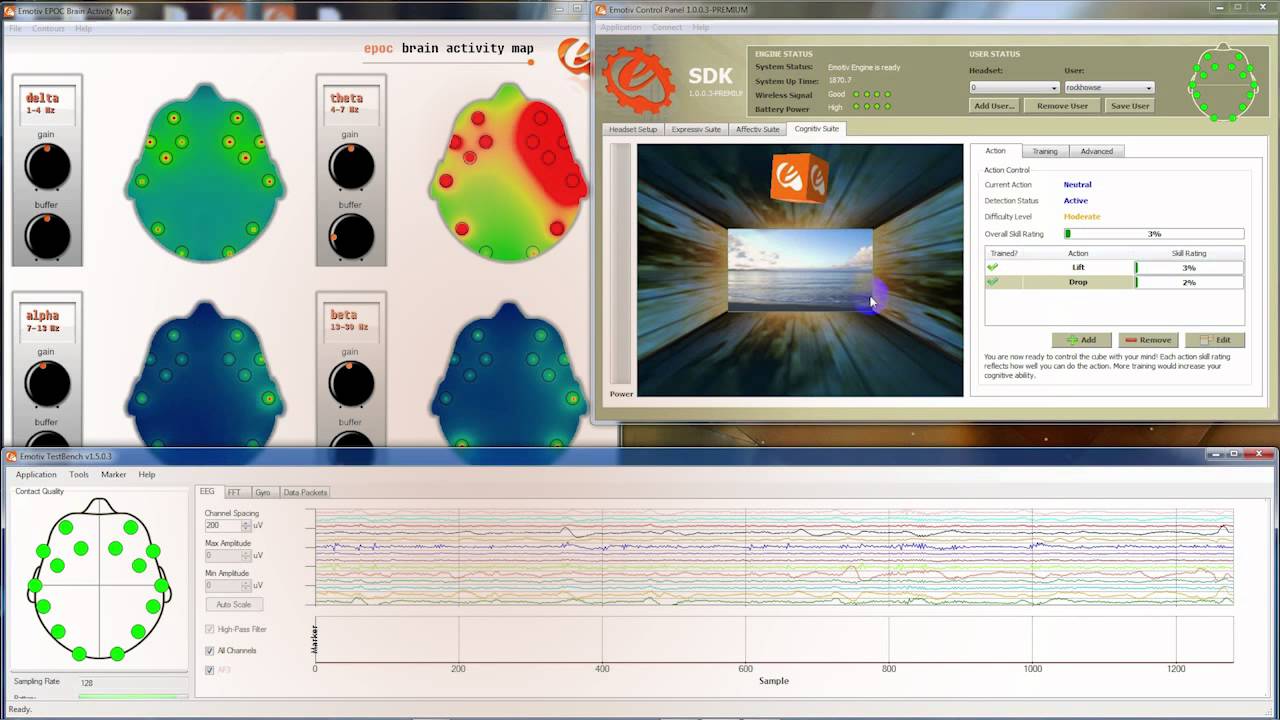
Task: Click the orange gear SDK logo
Action: pos(640,80)
